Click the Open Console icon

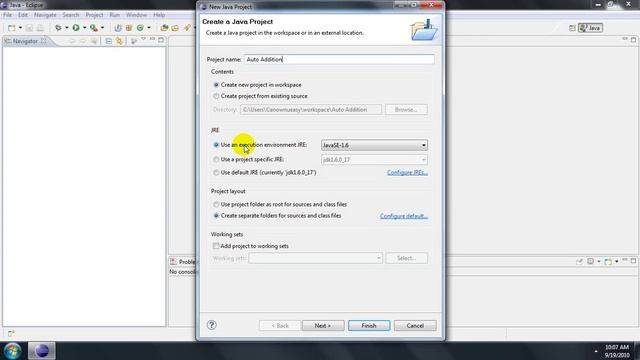(x=608, y=261)
